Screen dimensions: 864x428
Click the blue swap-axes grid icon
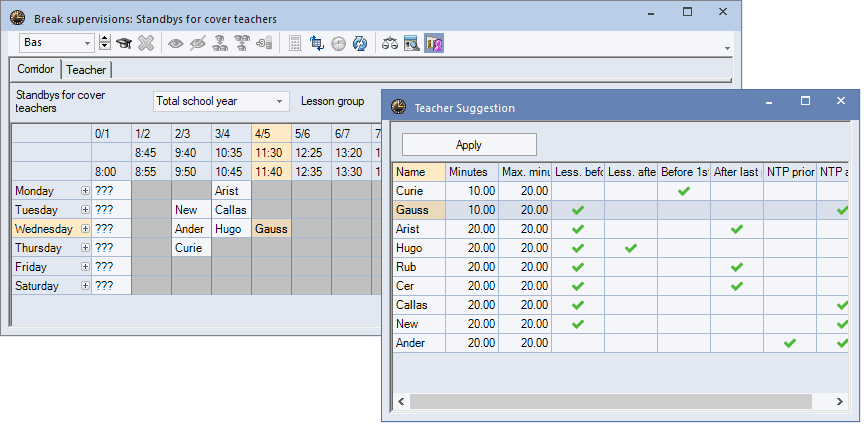pos(317,44)
